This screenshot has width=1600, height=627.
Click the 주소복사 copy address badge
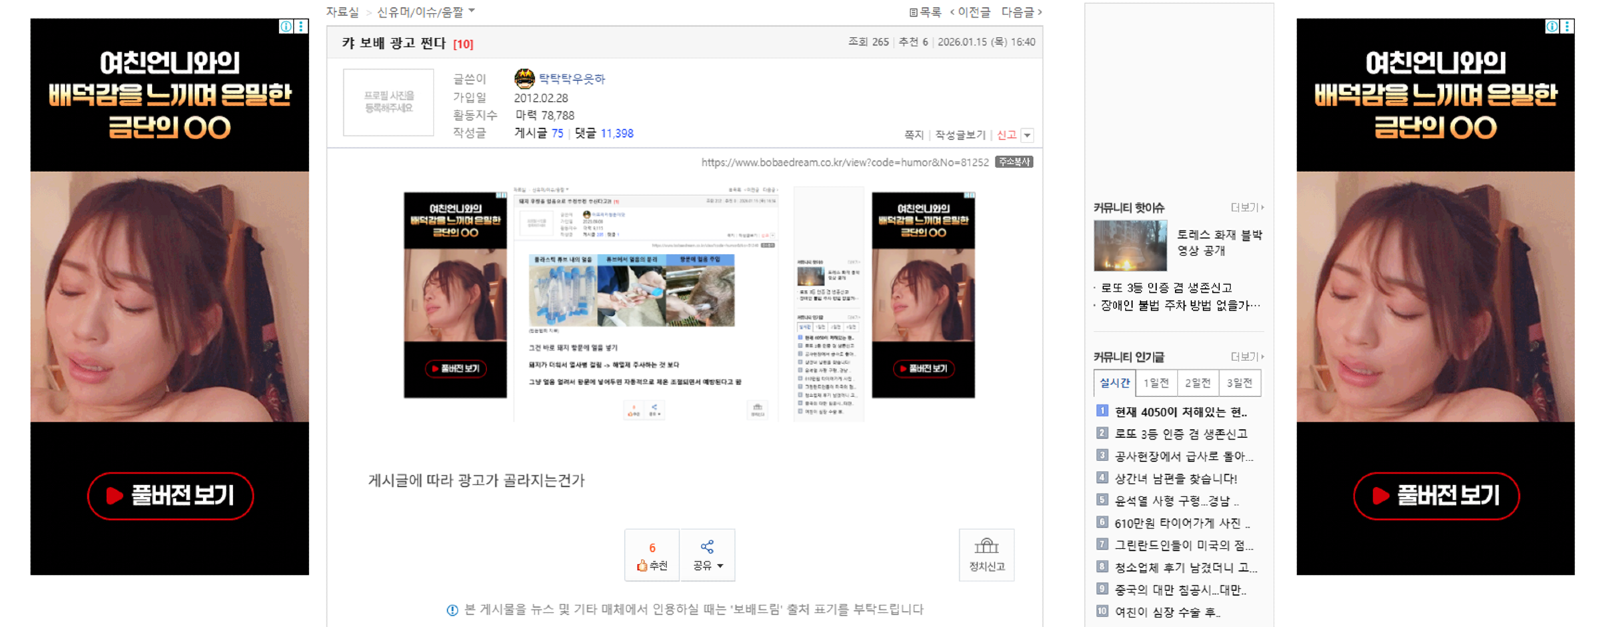pos(1014,162)
